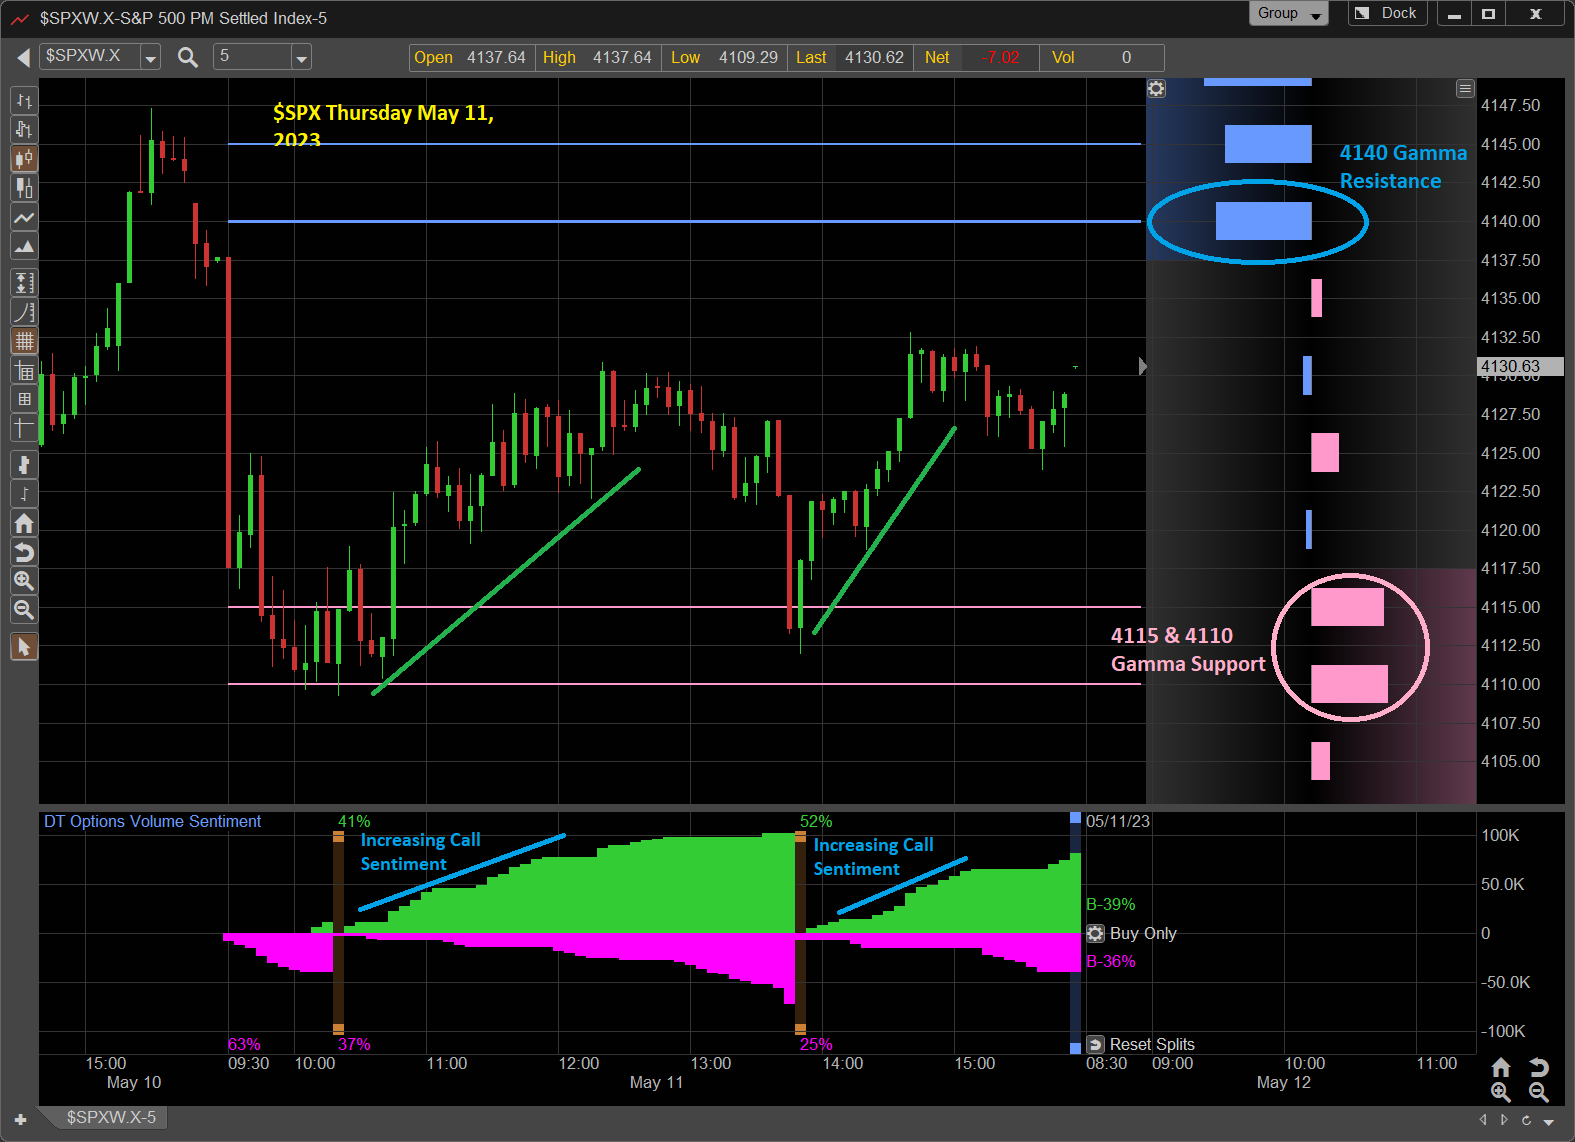
Task: Click zoom out icon at bottom-right corner
Action: click(1540, 1093)
